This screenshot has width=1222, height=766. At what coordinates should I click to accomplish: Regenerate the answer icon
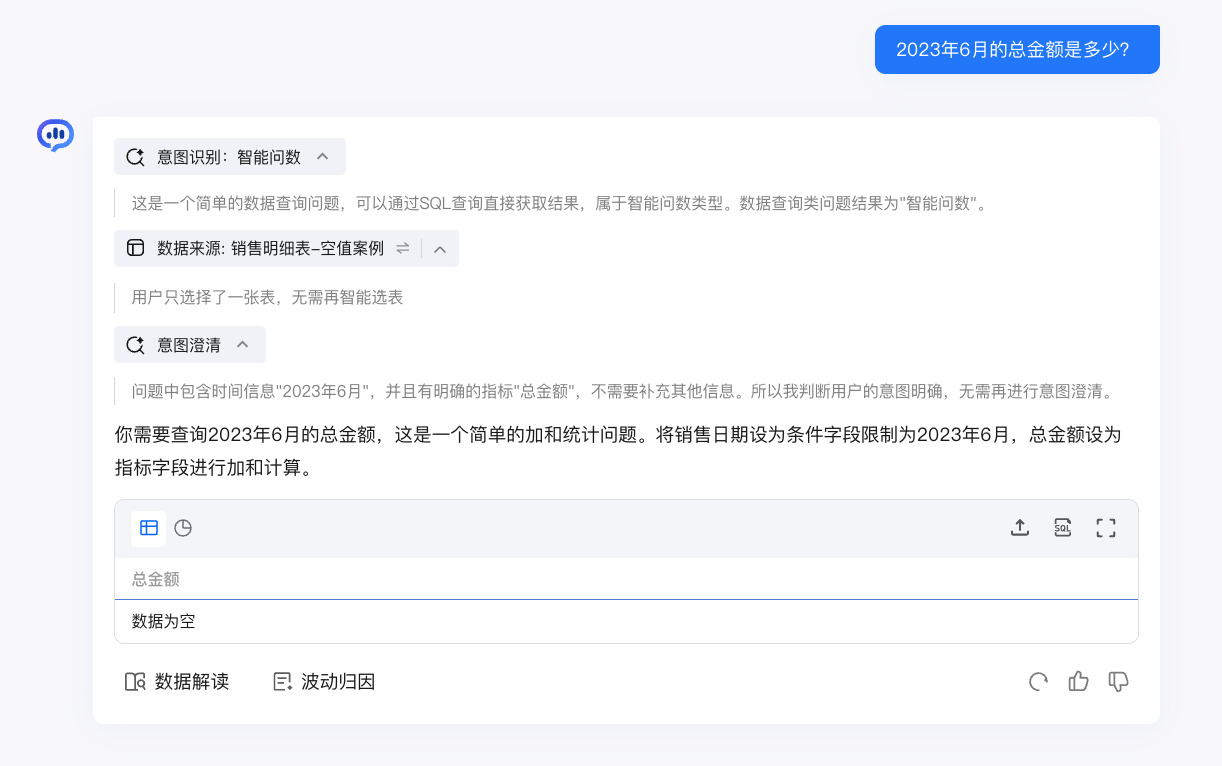pos(1039,682)
